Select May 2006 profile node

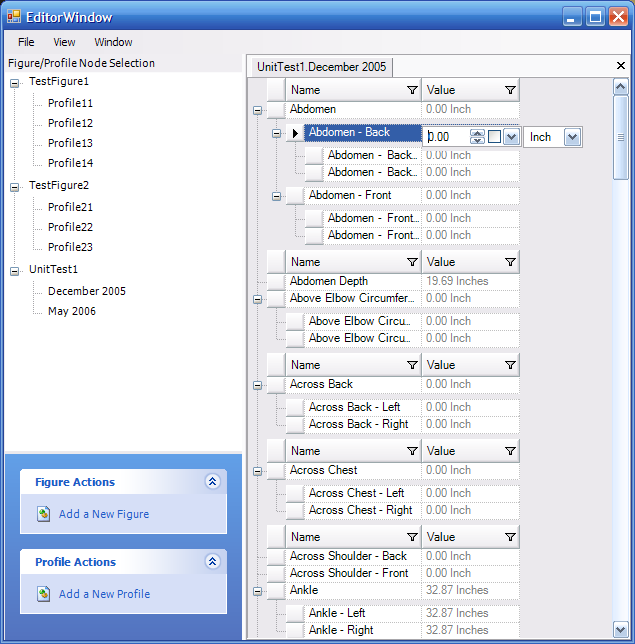(x=72, y=311)
